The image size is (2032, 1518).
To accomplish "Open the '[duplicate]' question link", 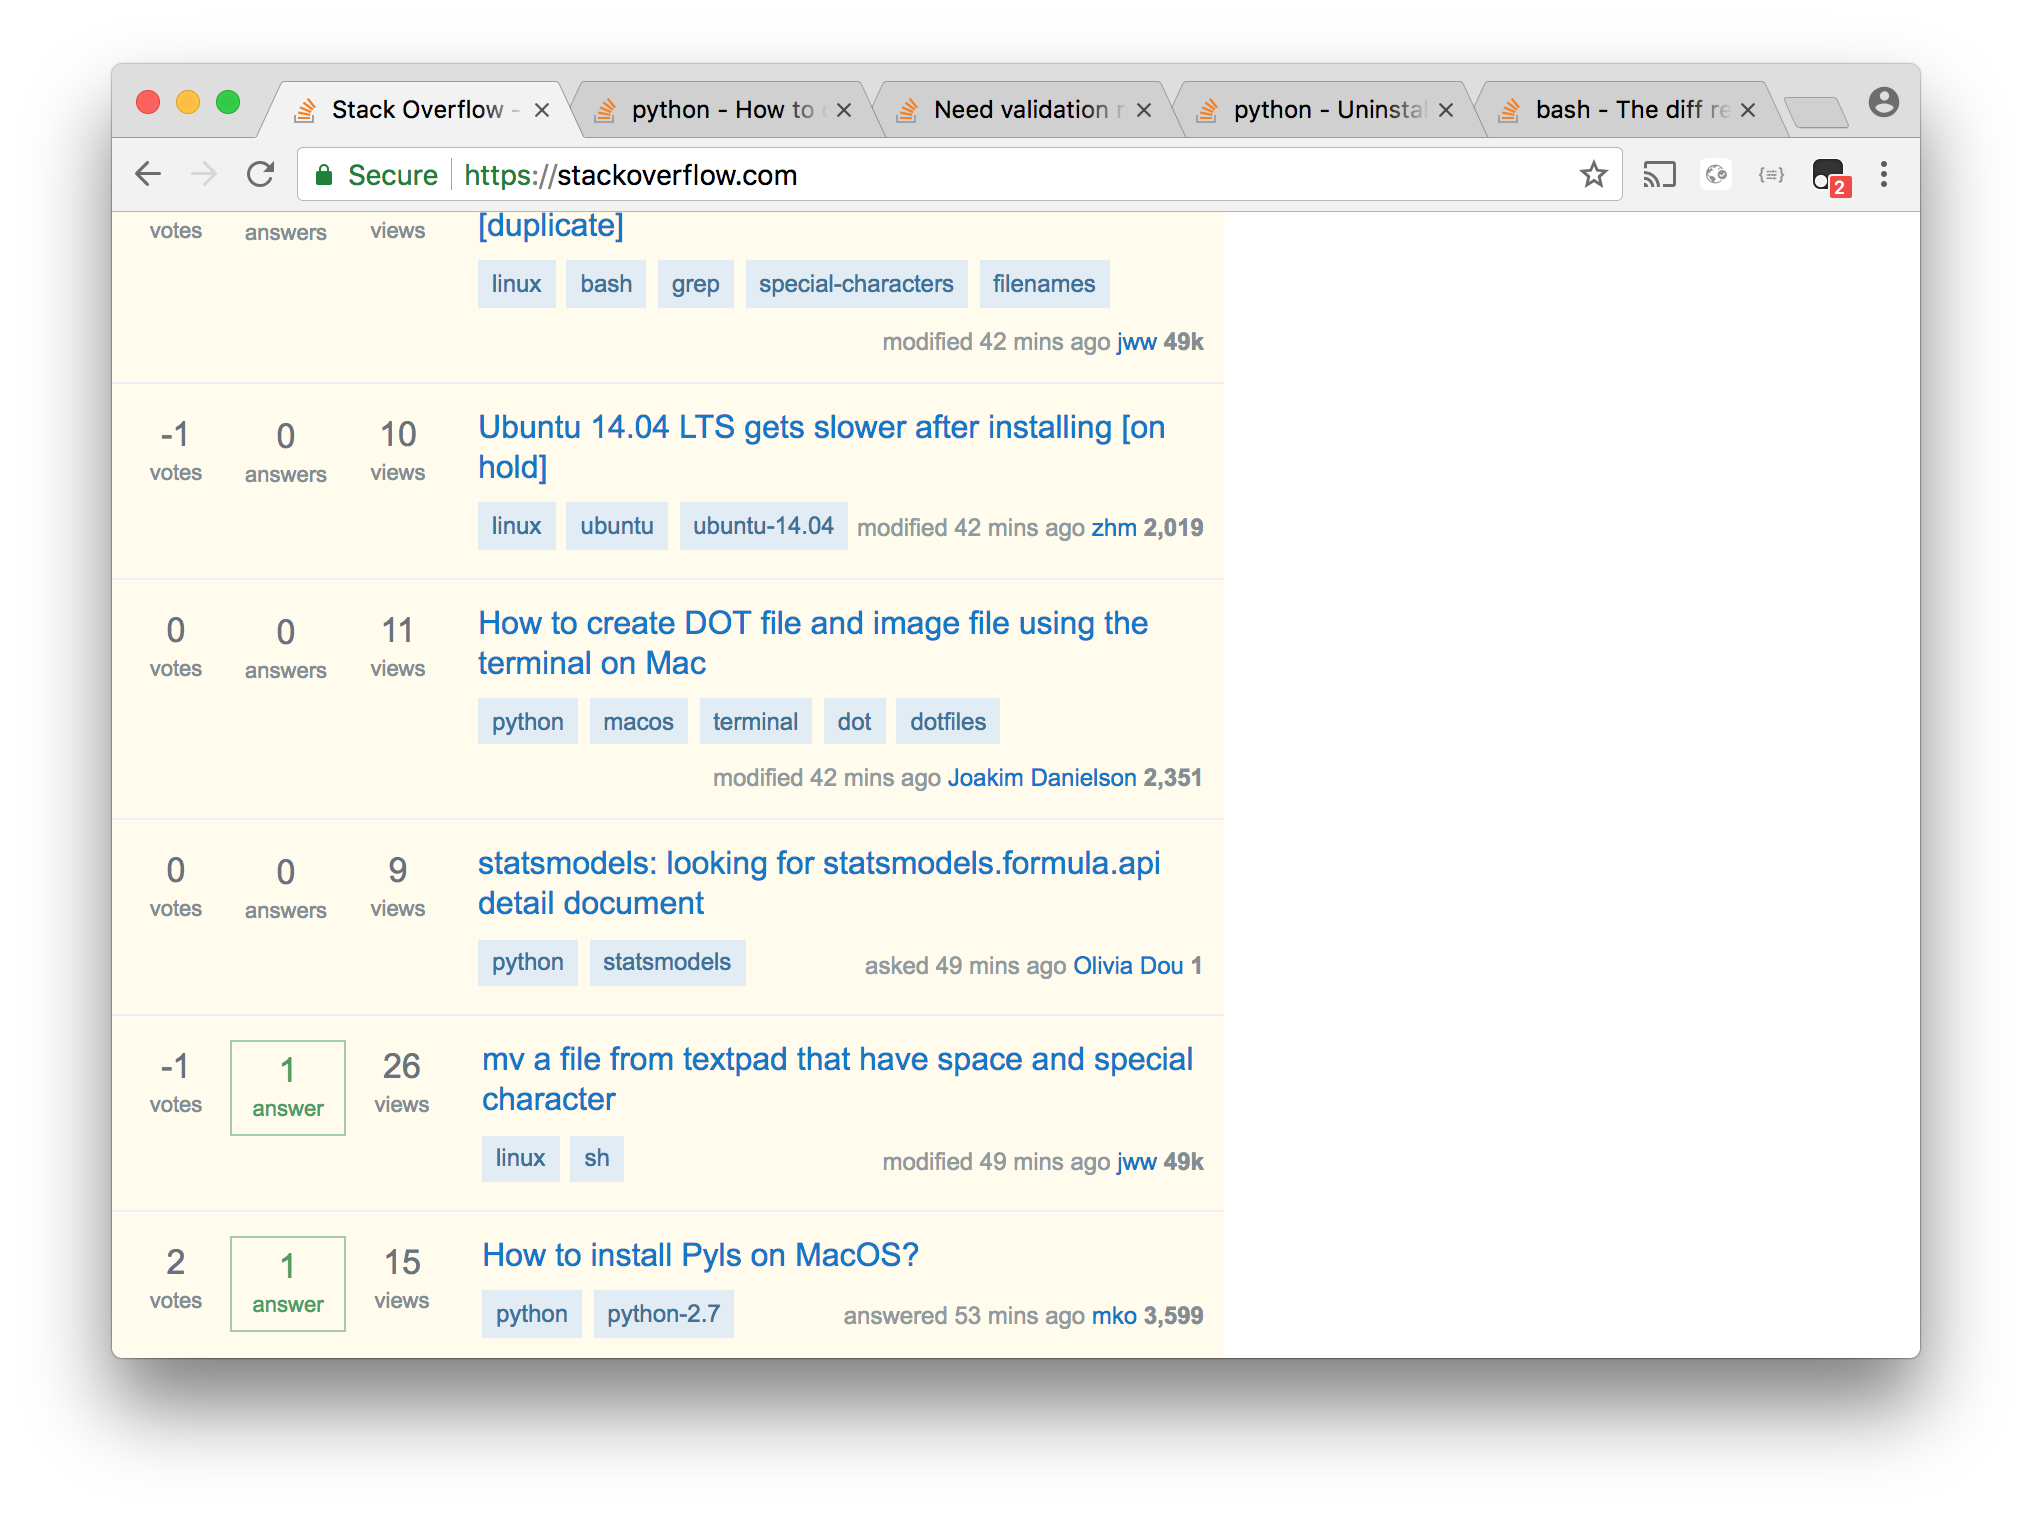I will click(551, 225).
